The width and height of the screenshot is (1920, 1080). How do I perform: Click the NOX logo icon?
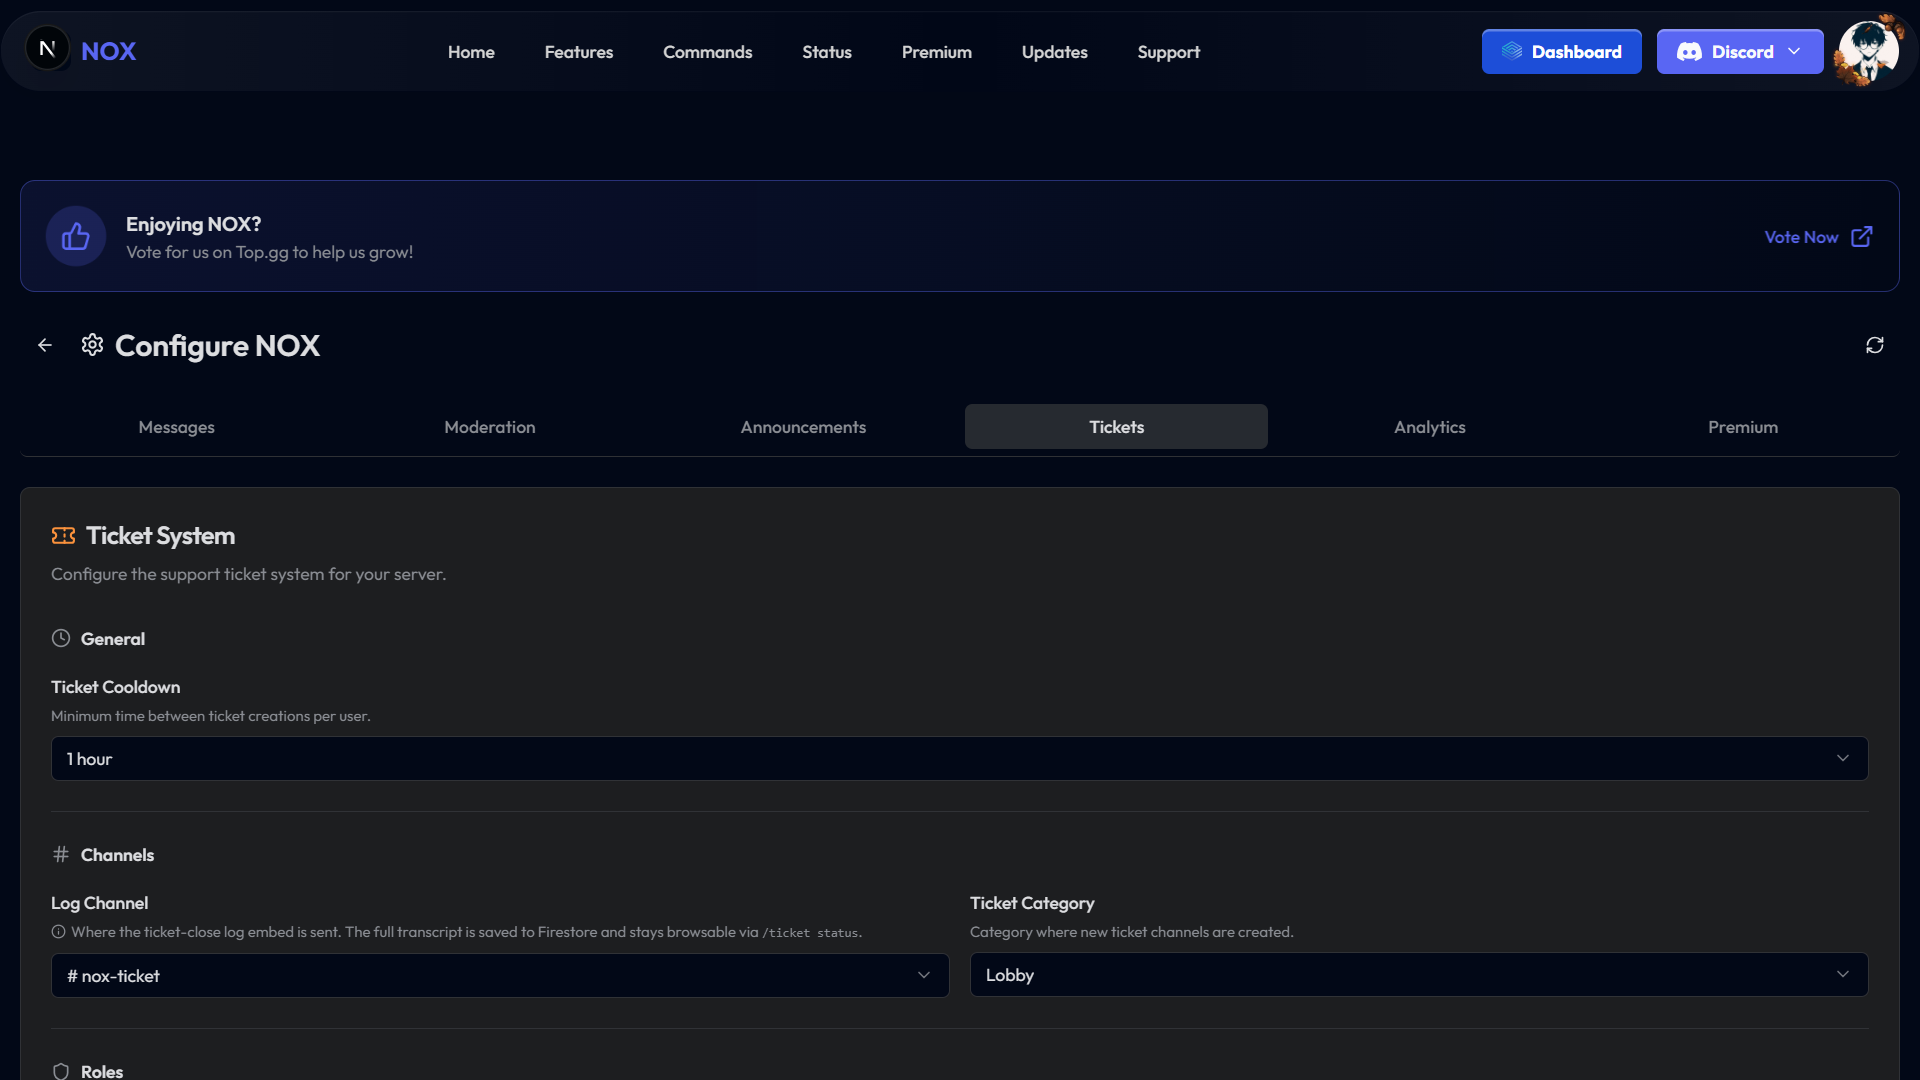(47, 49)
